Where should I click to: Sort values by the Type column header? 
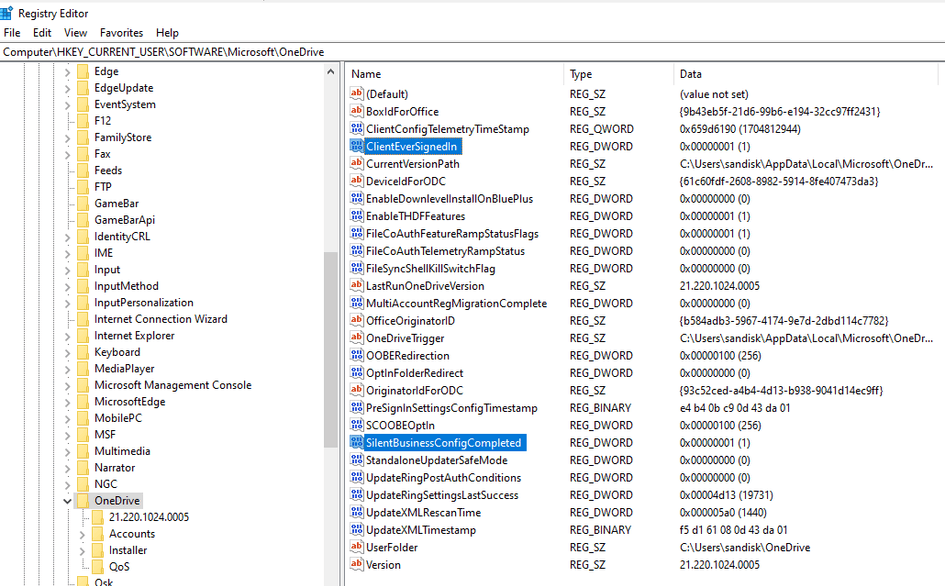(617, 73)
